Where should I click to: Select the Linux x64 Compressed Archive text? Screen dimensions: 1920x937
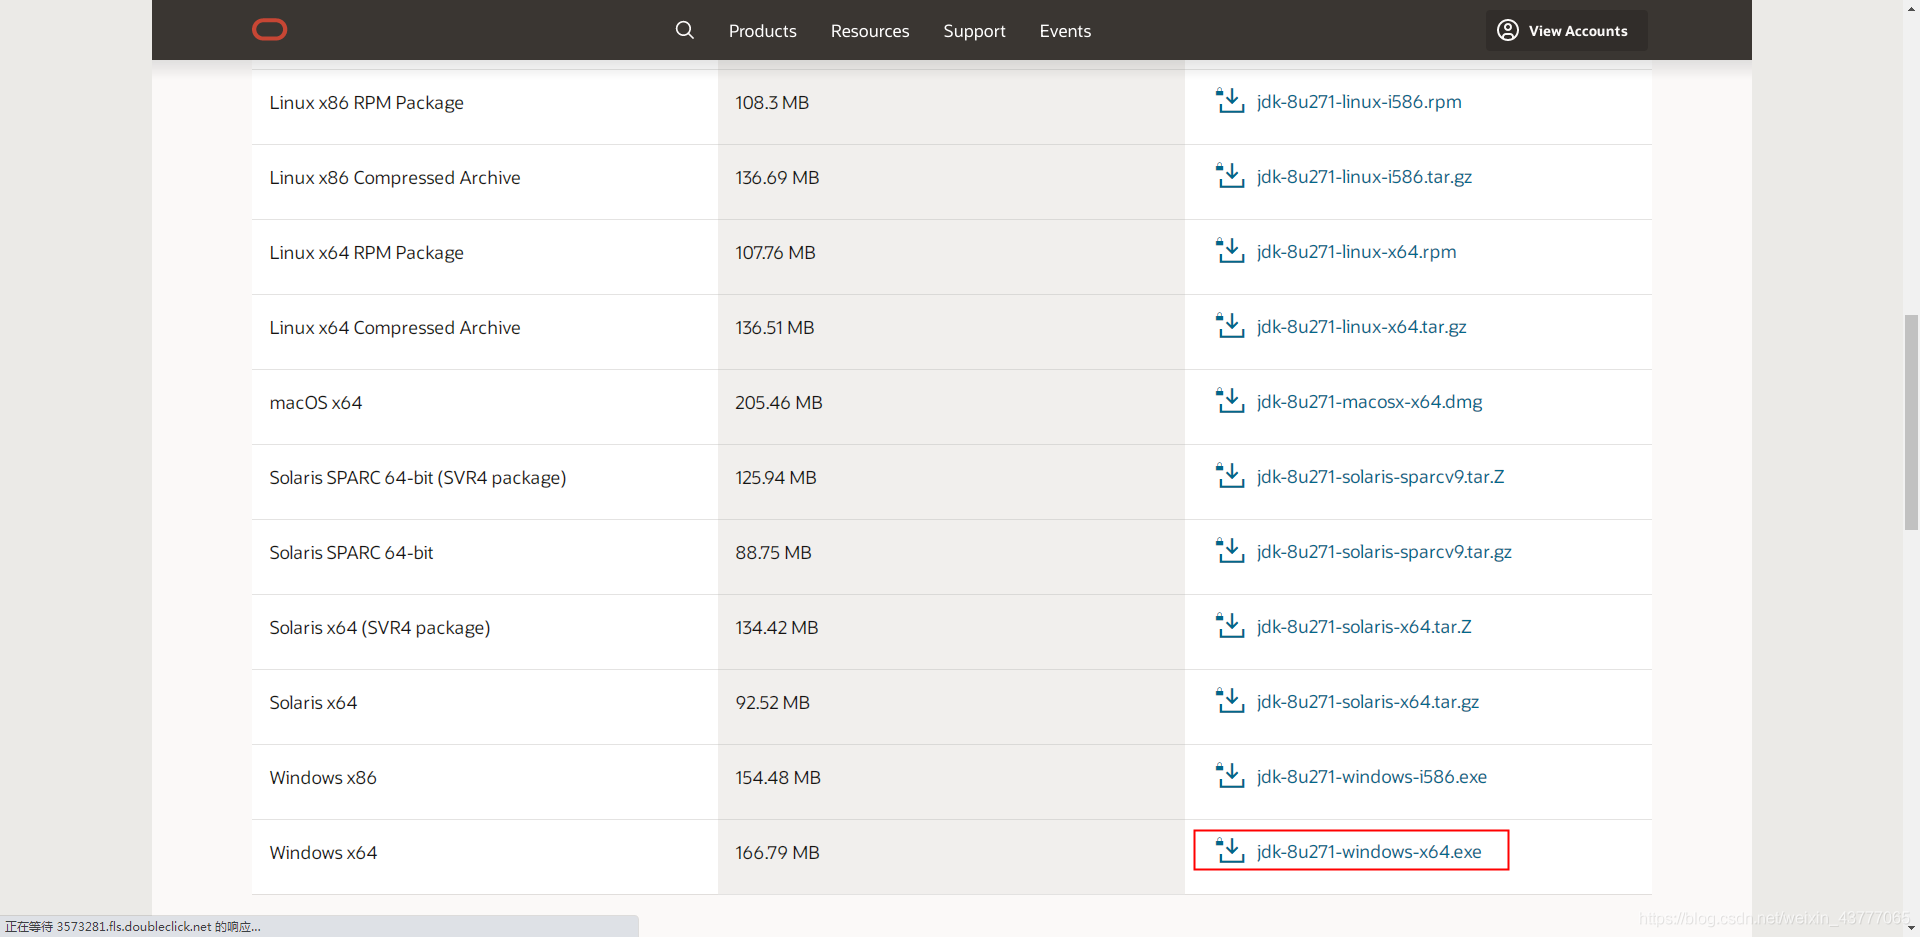click(x=395, y=328)
